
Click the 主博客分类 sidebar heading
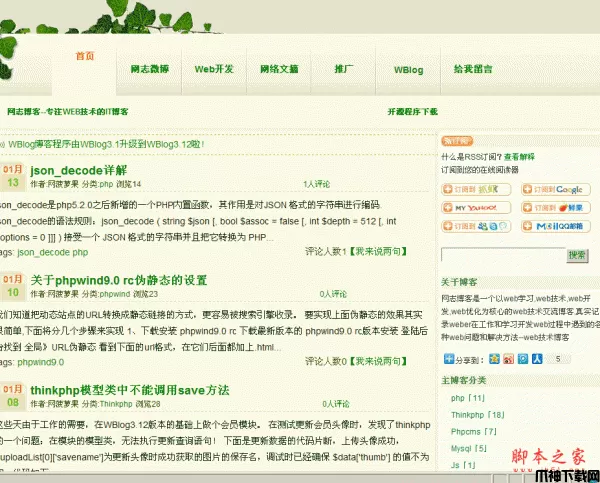(464, 380)
